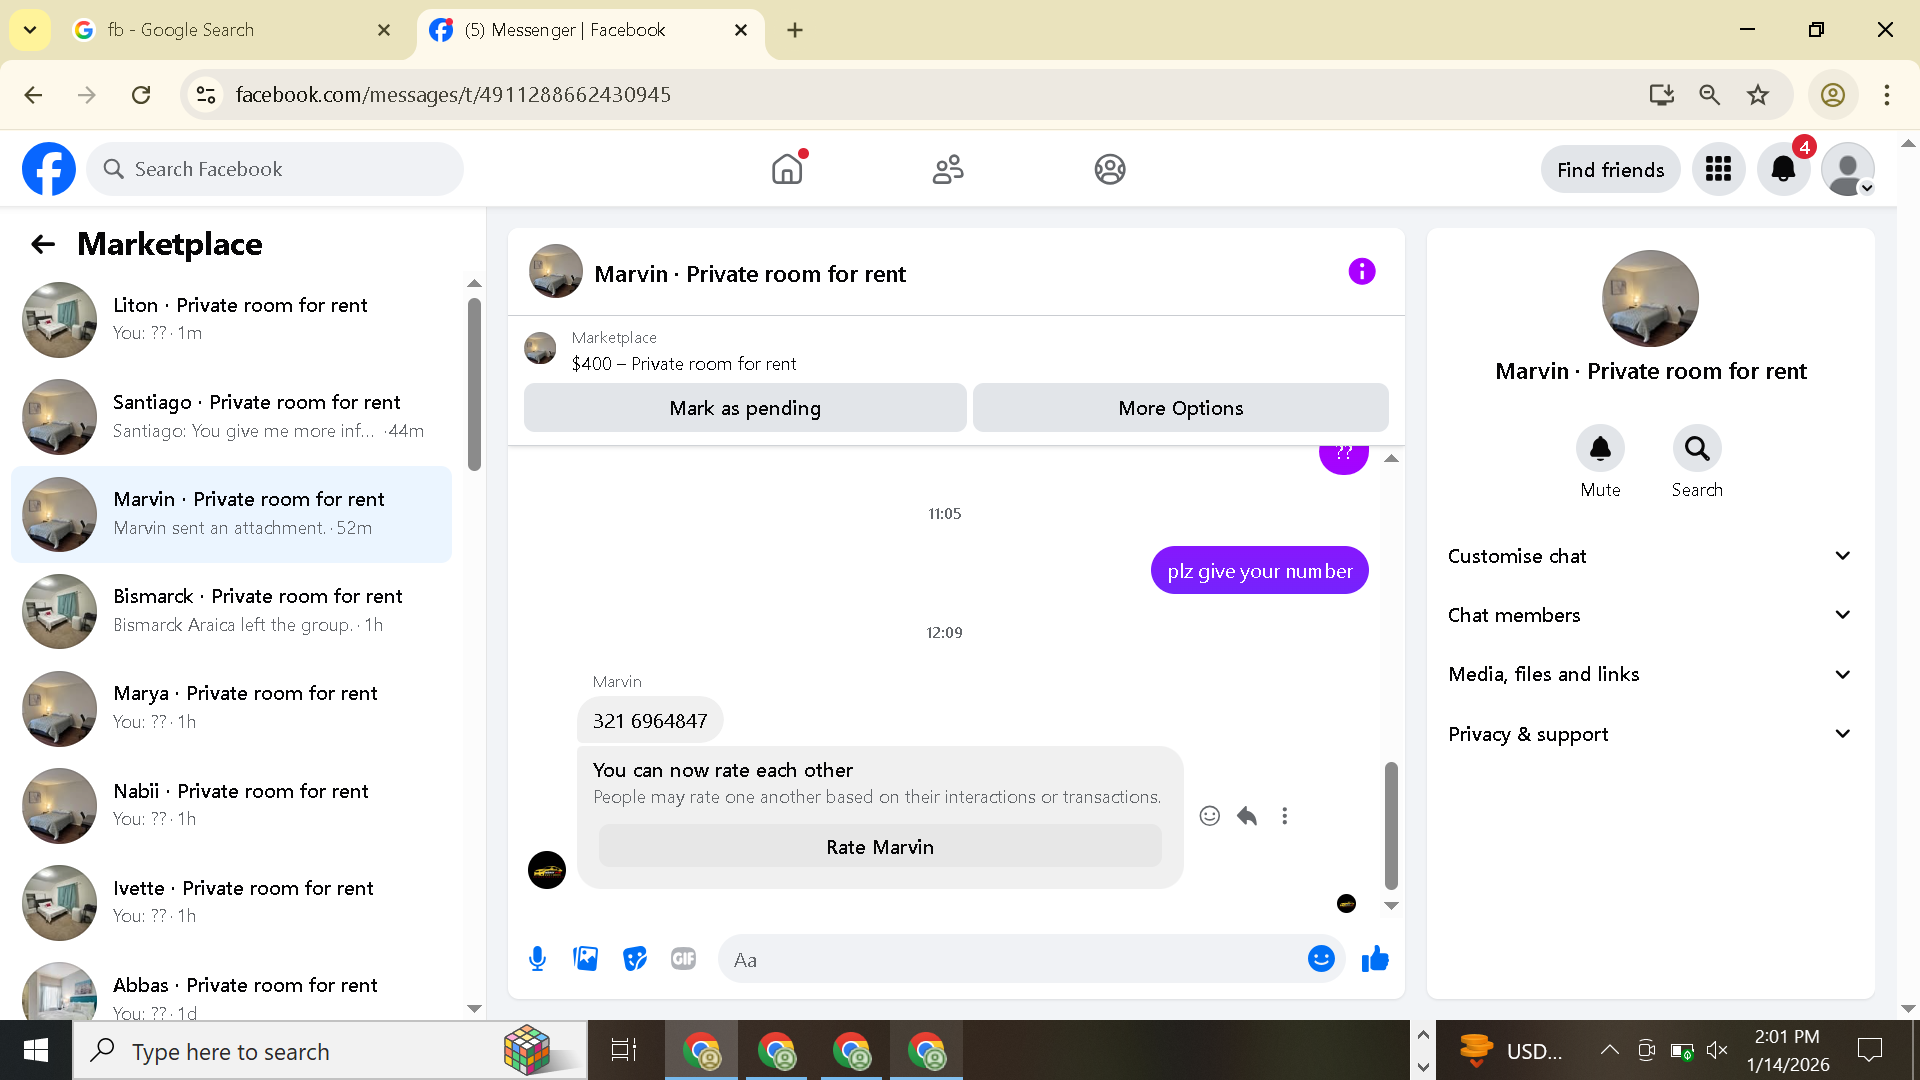Viewport: 1920px width, 1080px height.
Task: Open the Facebook menu grid
Action: (x=1718, y=169)
